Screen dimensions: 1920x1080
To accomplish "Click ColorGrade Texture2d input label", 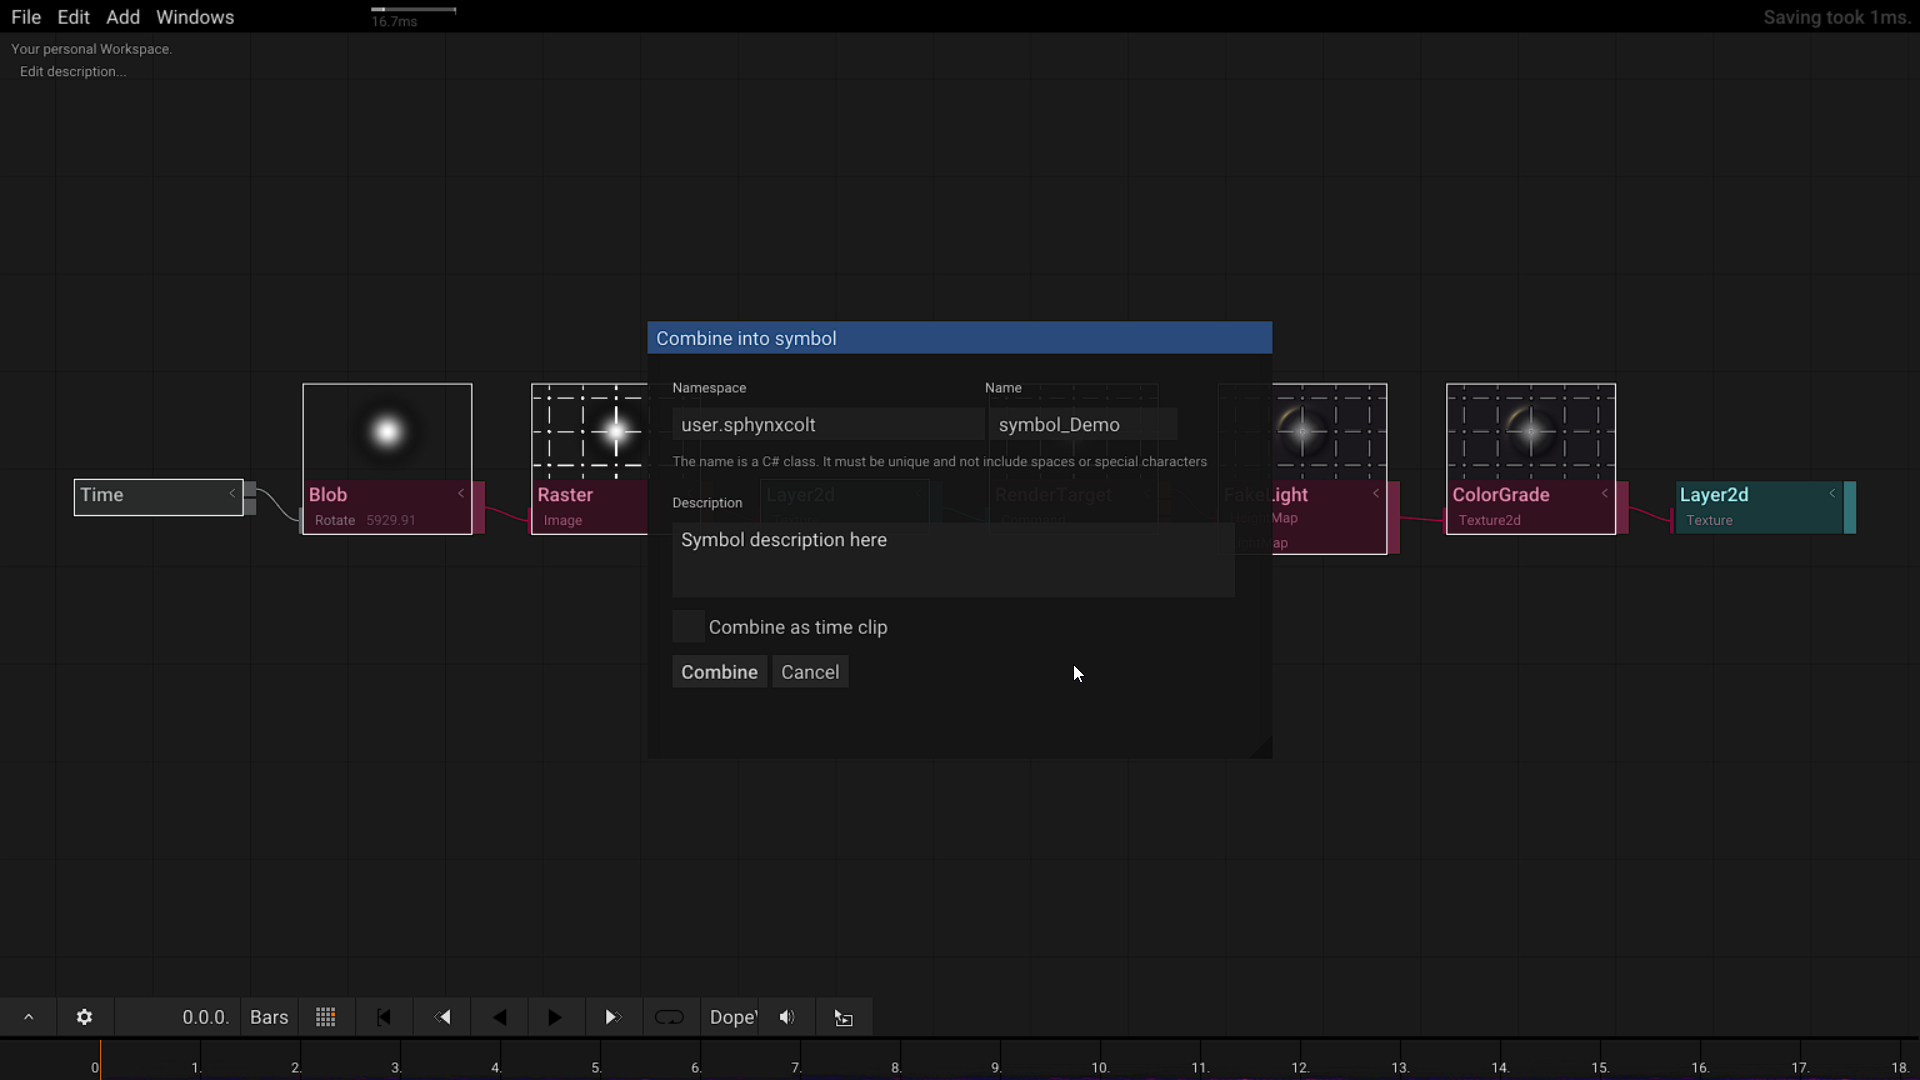I will (1489, 520).
